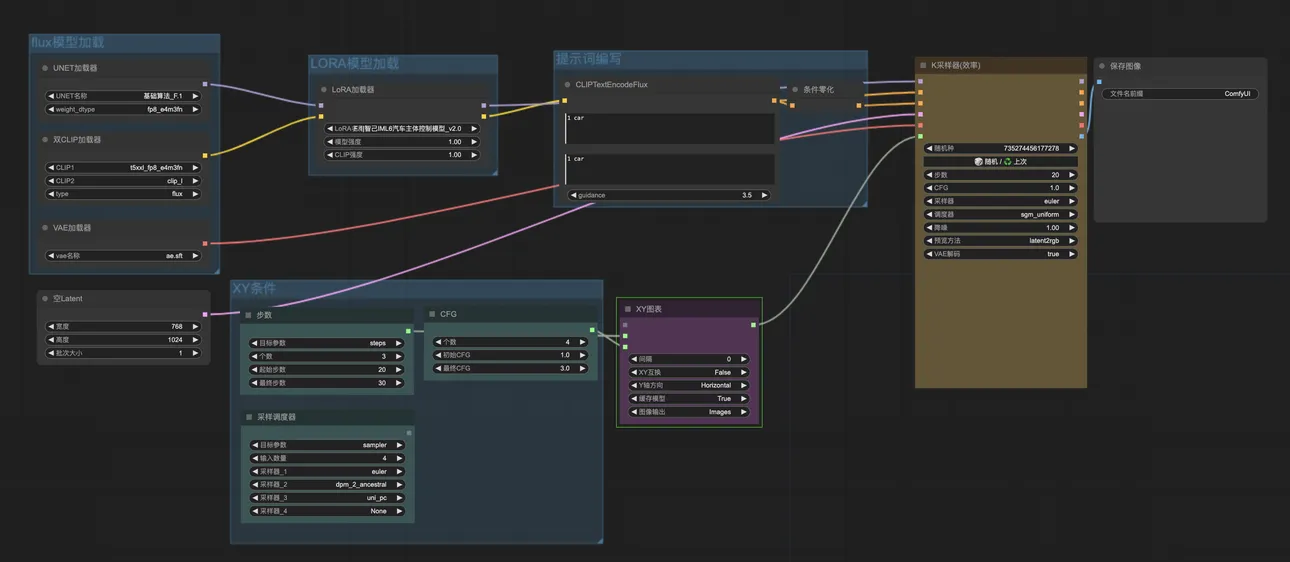1290x562 pixels.
Task: Click the green output port of 步数 node
Action: pos(408,331)
